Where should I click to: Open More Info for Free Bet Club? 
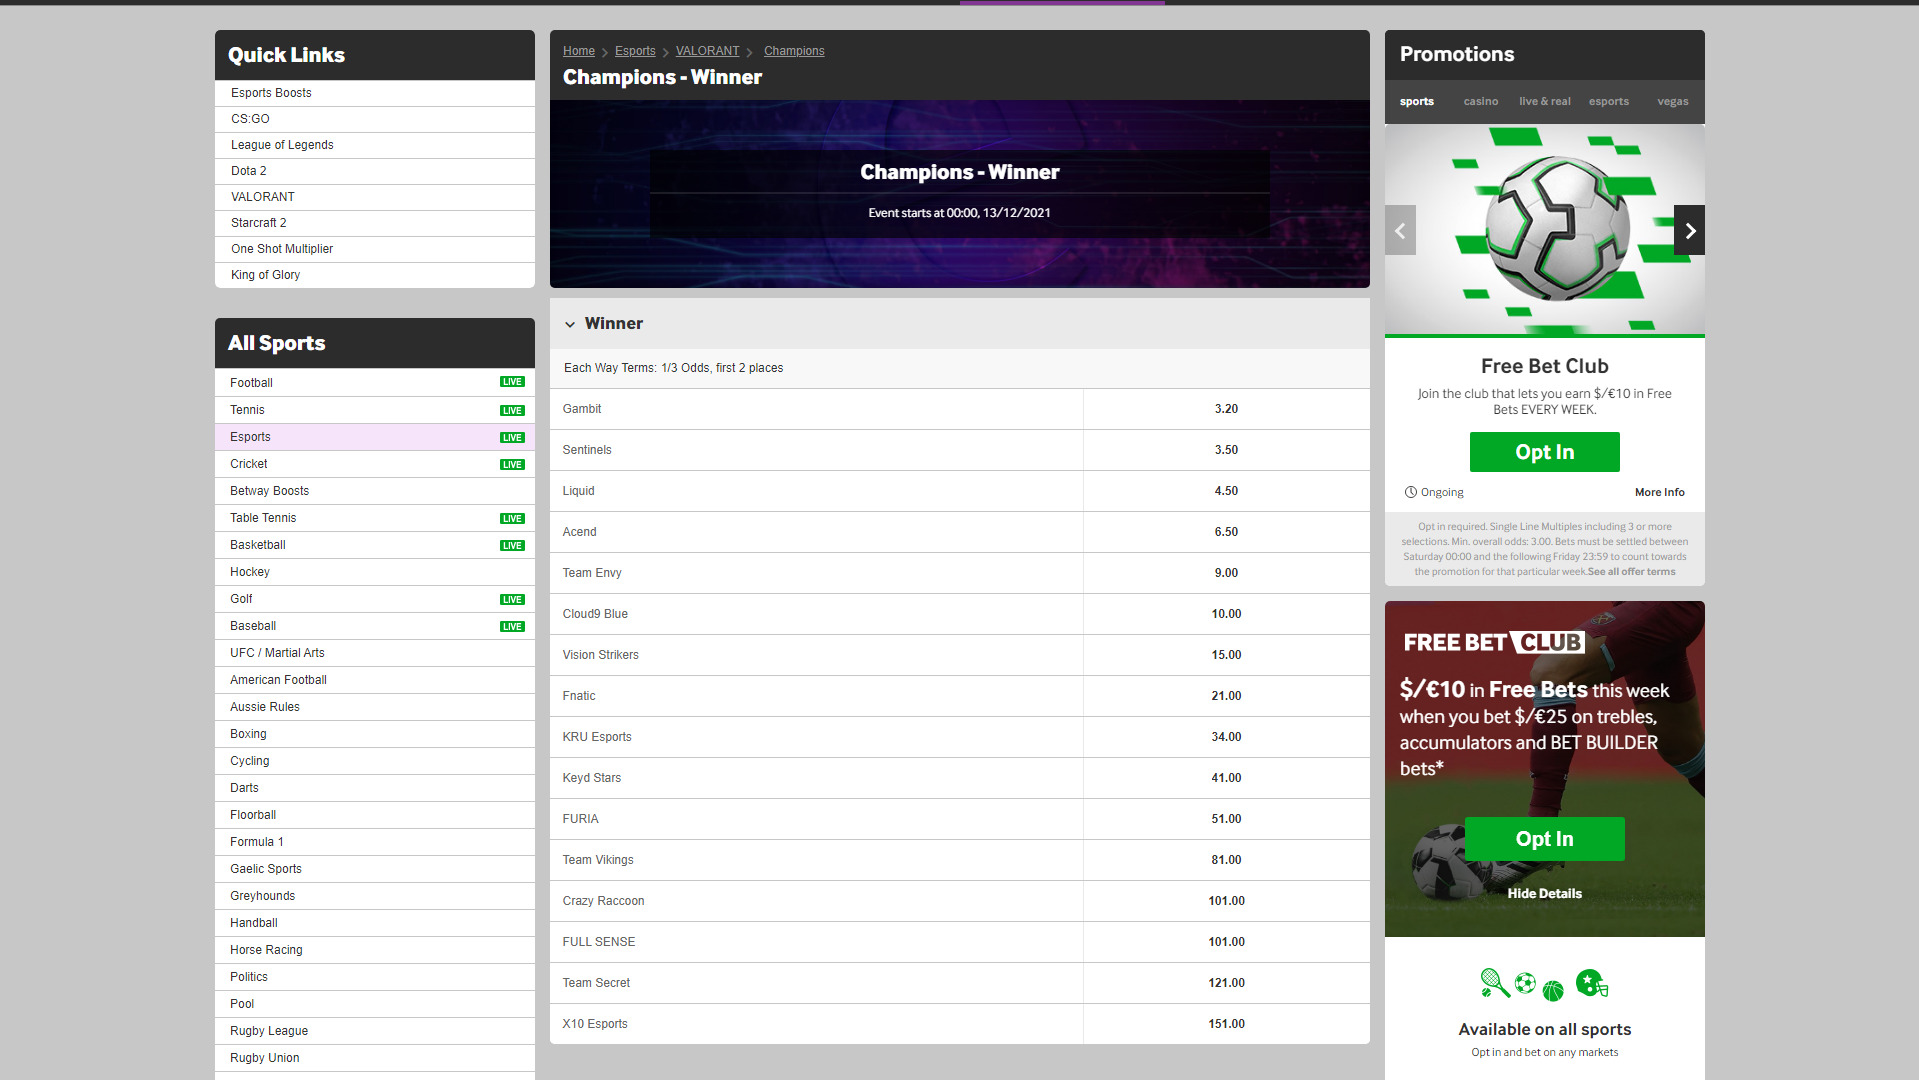pyautogui.click(x=1659, y=492)
